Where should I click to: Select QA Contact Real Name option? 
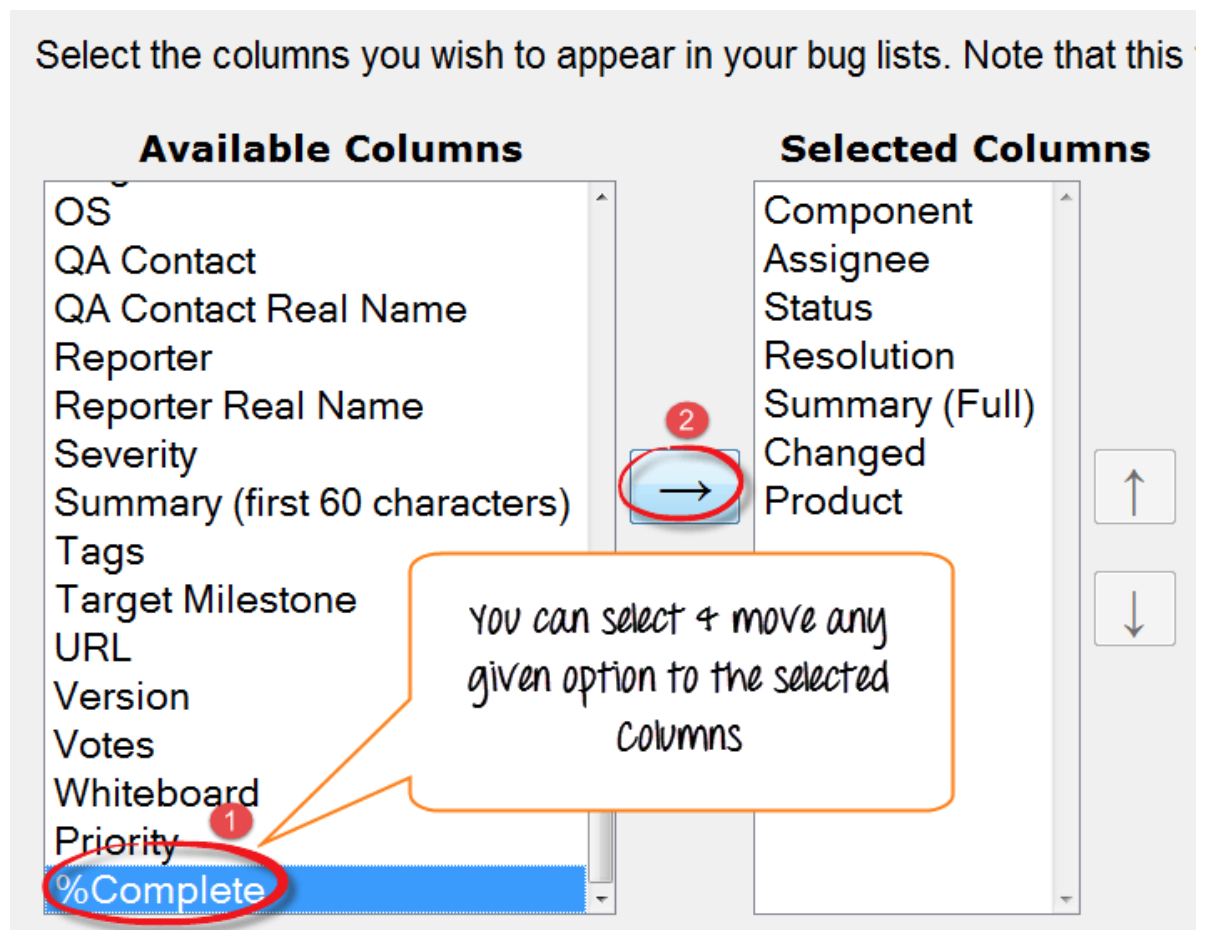coord(260,309)
